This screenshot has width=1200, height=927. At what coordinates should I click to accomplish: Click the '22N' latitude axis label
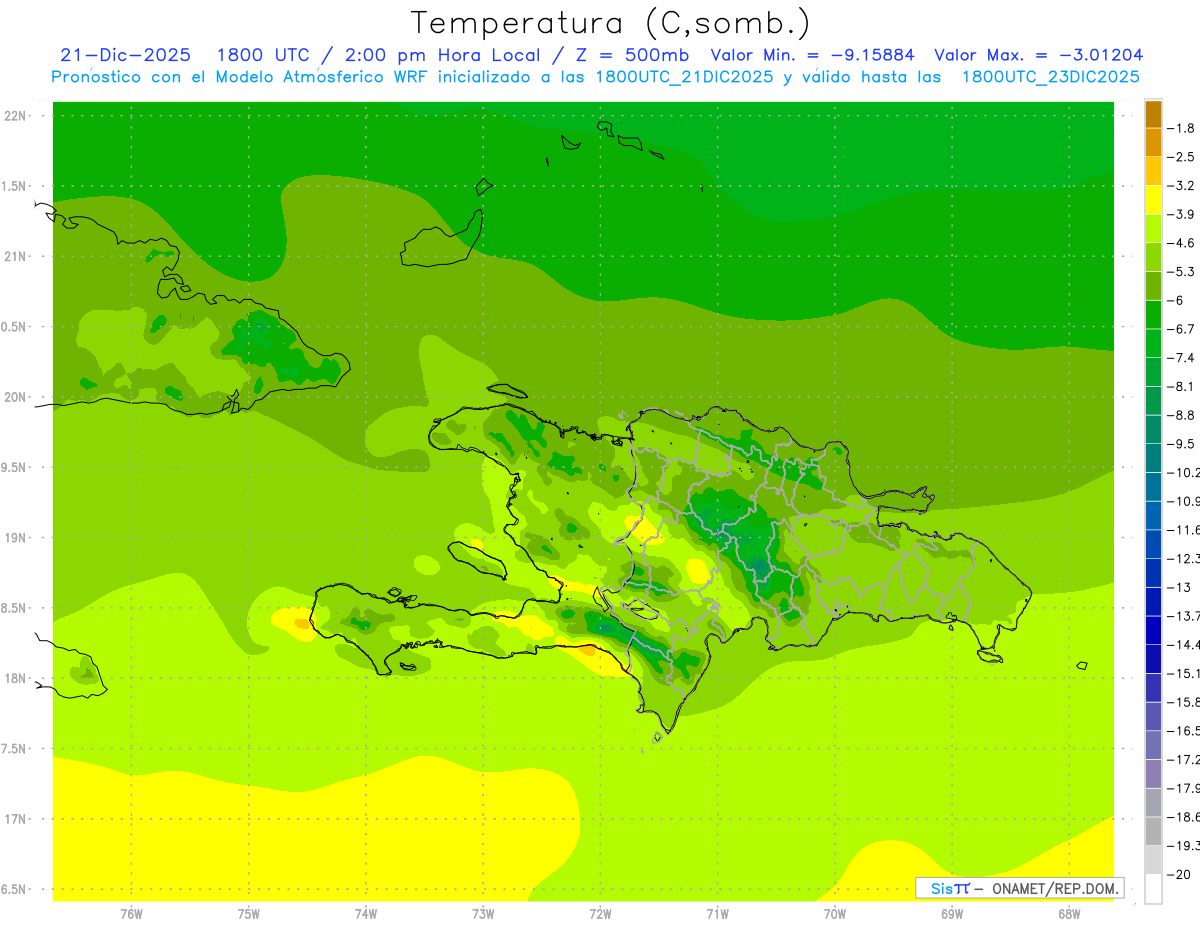(x=15, y=116)
